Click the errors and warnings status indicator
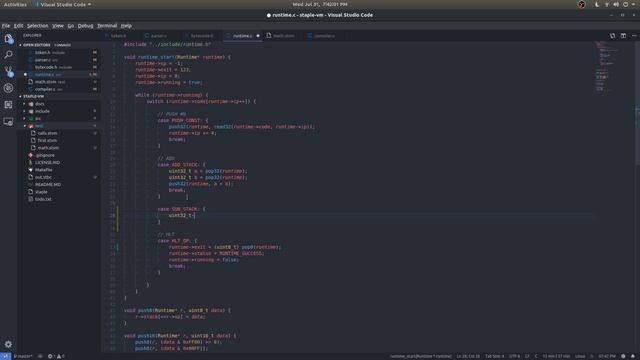 [56, 356]
